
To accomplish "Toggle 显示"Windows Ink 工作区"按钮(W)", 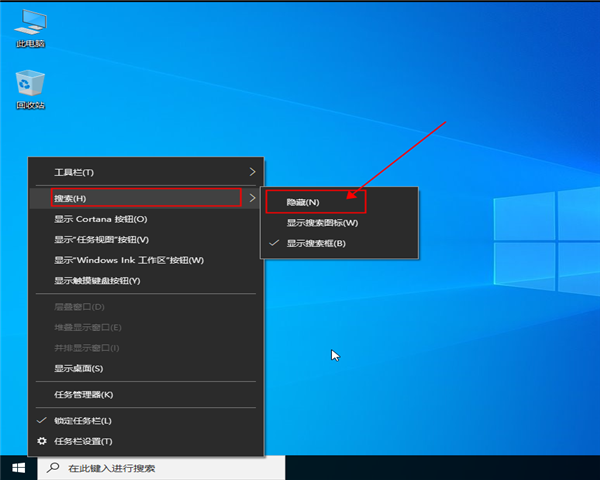I will click(x=128, y=260).
